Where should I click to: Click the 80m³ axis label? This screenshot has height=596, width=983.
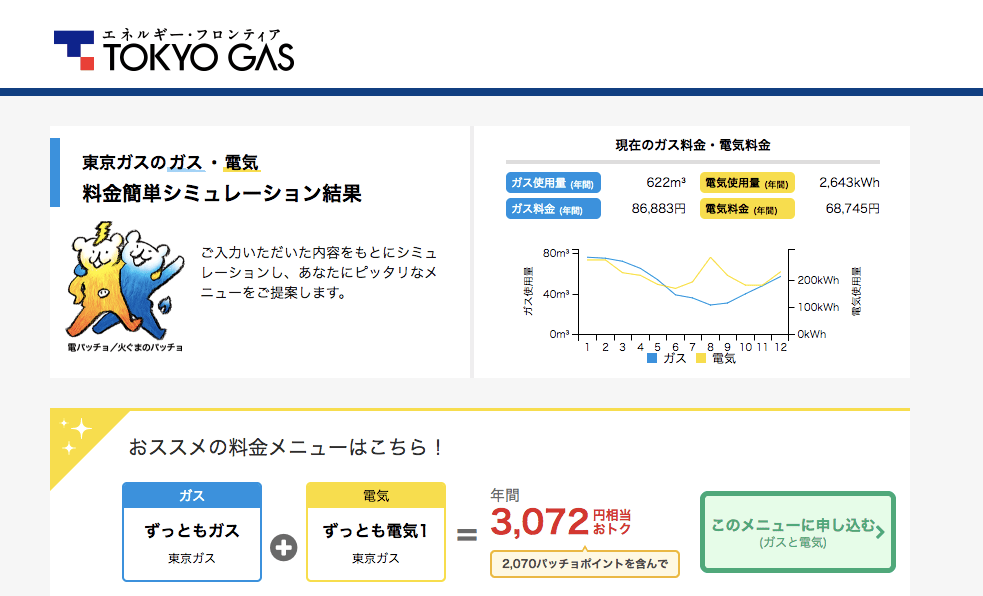[556, 253]
